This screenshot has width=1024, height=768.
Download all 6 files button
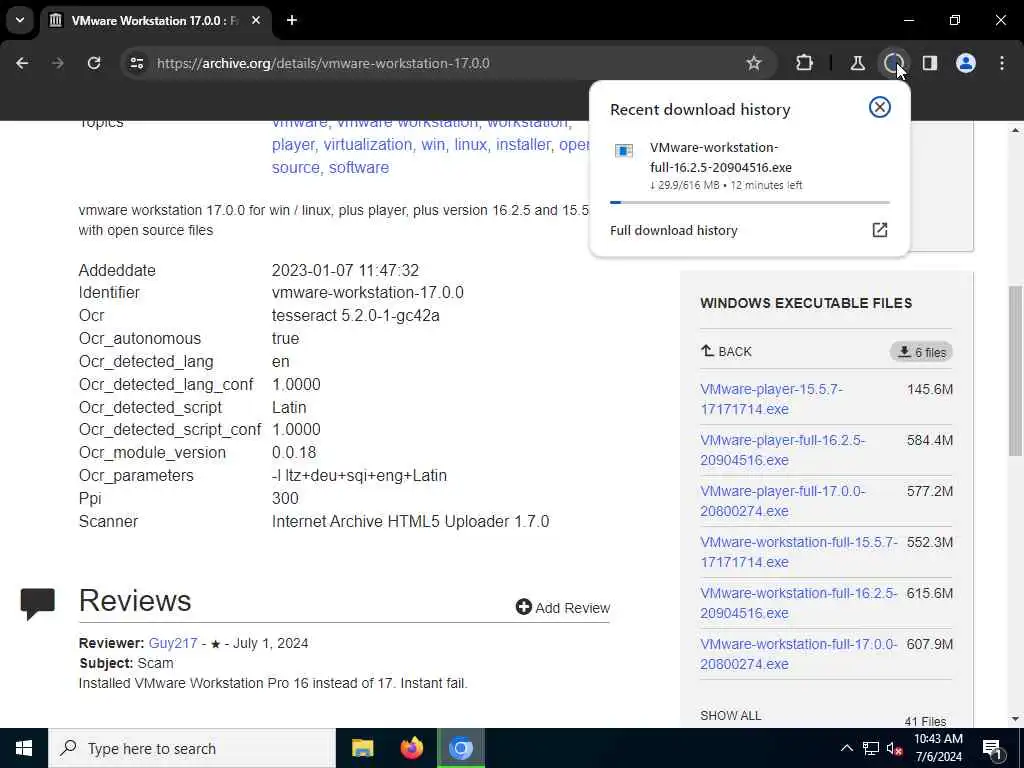pos(921,352)
